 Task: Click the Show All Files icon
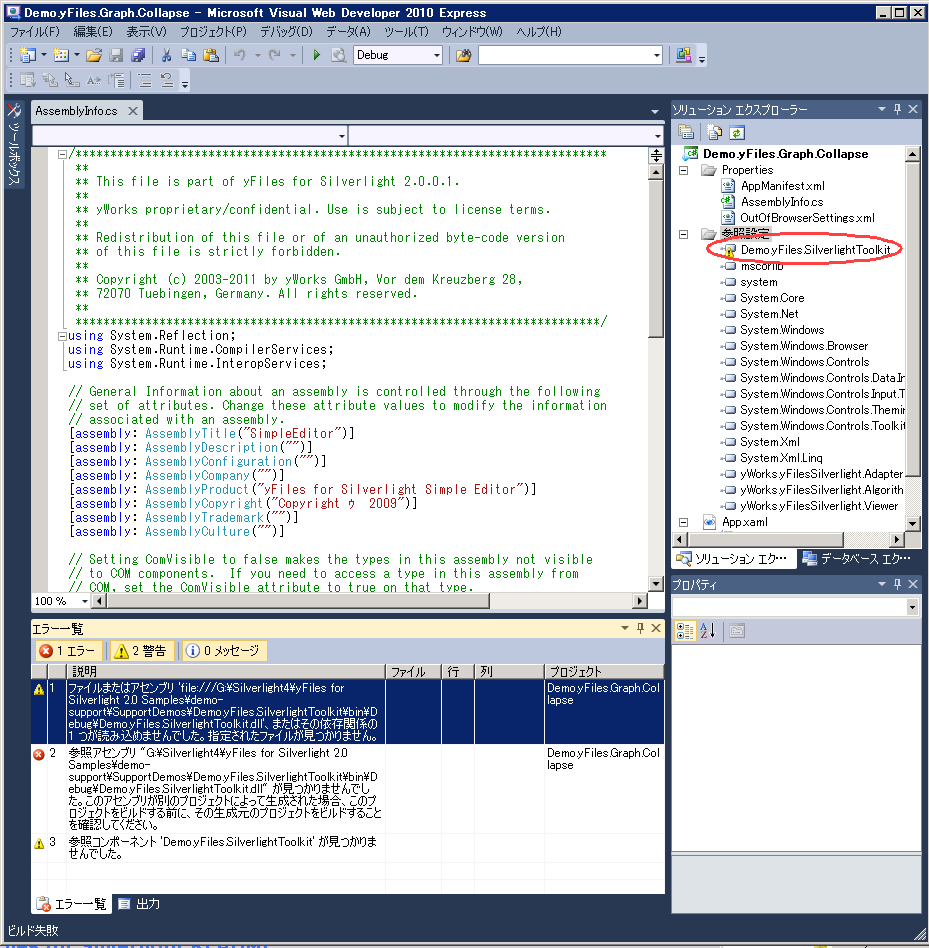coord(715,132)
